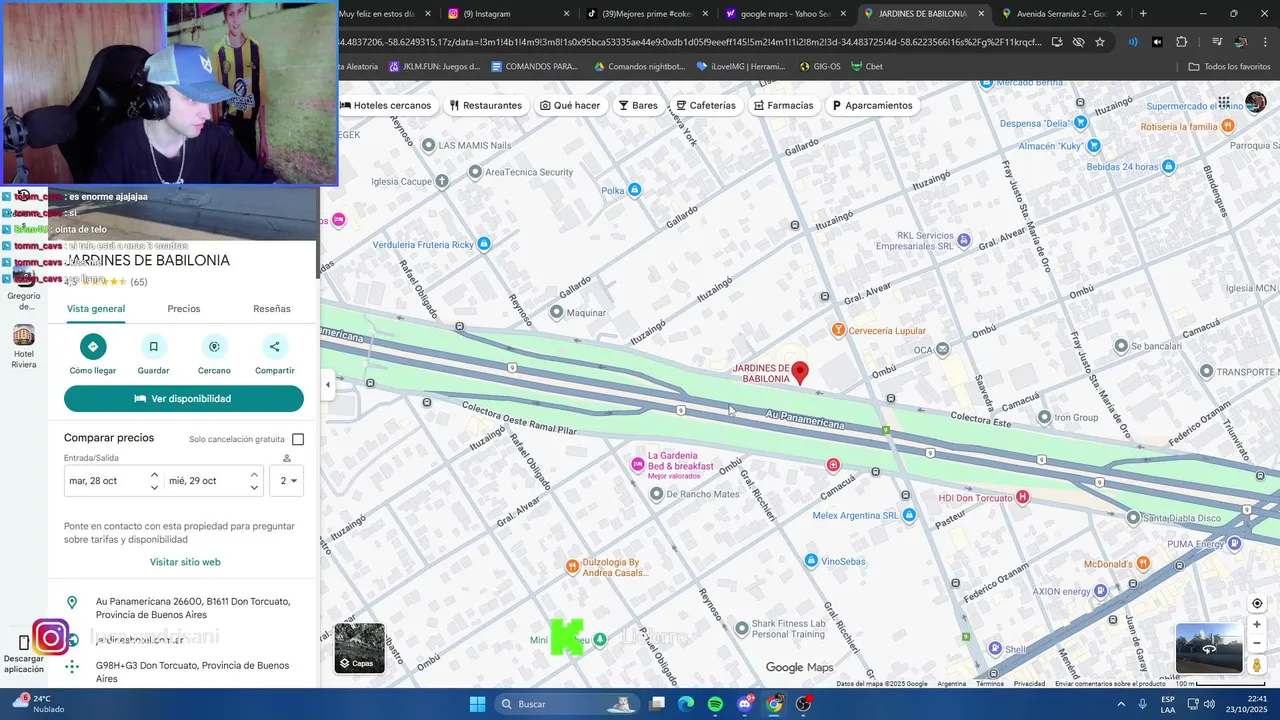Zoom in on the map

(x=1257, y=624)
